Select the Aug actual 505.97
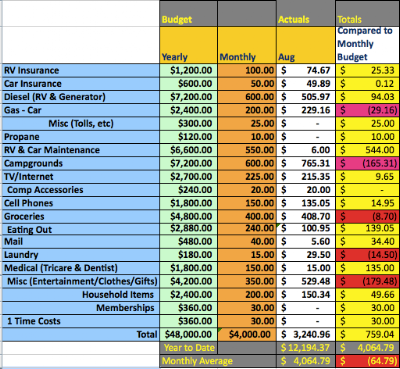Image resolution: width=400 pixels, height=369 pixels. pos(306,97)
